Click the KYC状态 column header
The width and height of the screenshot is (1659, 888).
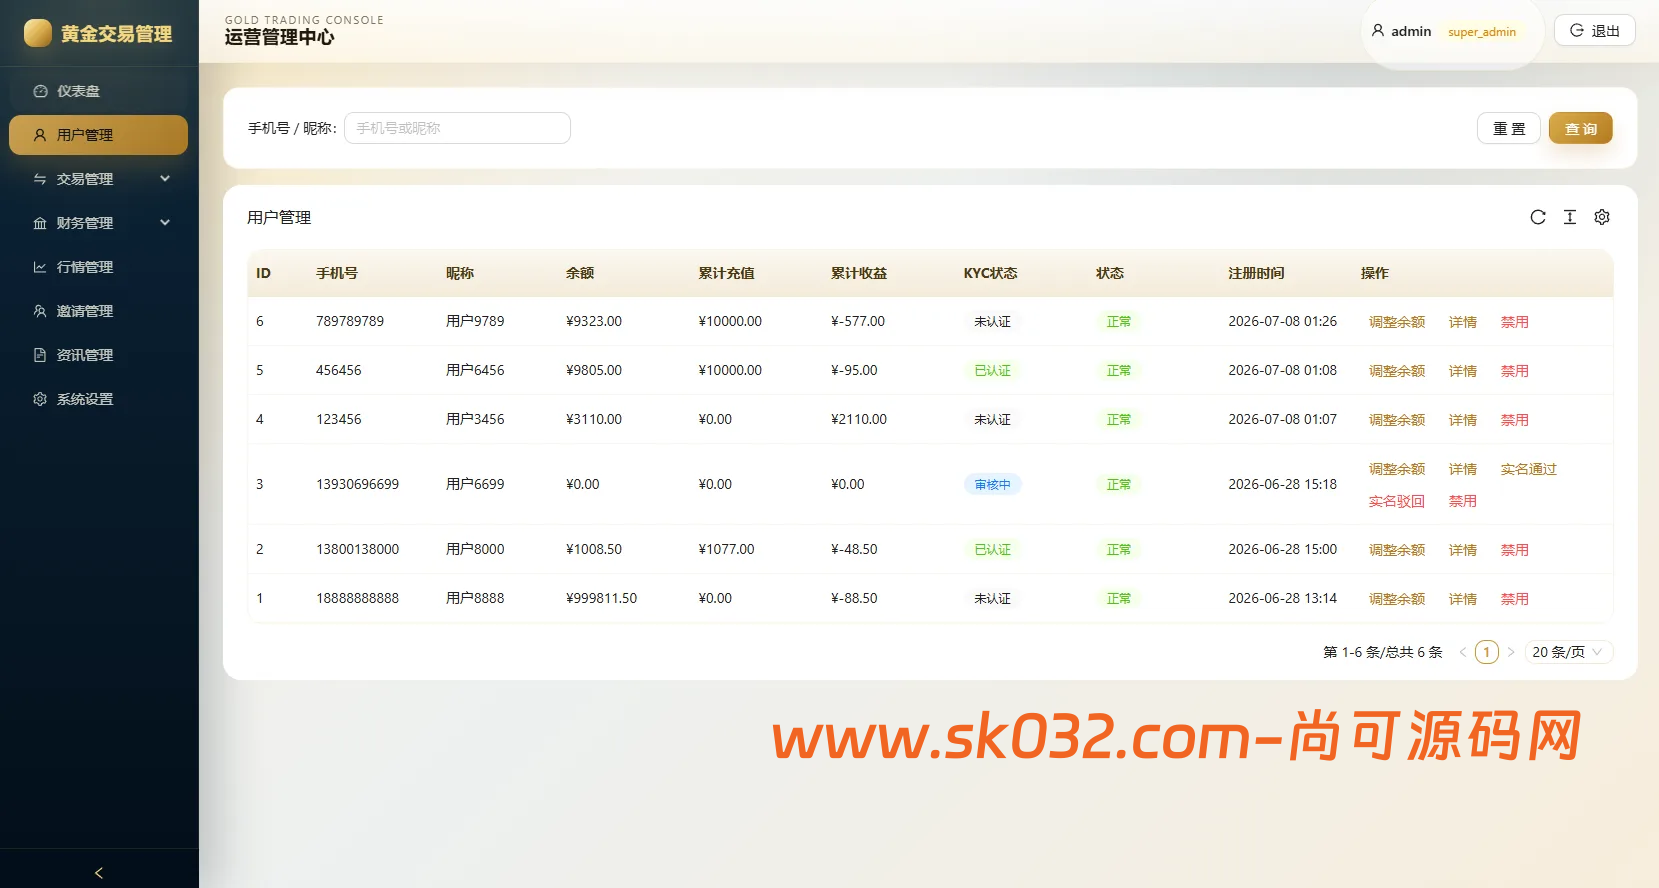990,273
